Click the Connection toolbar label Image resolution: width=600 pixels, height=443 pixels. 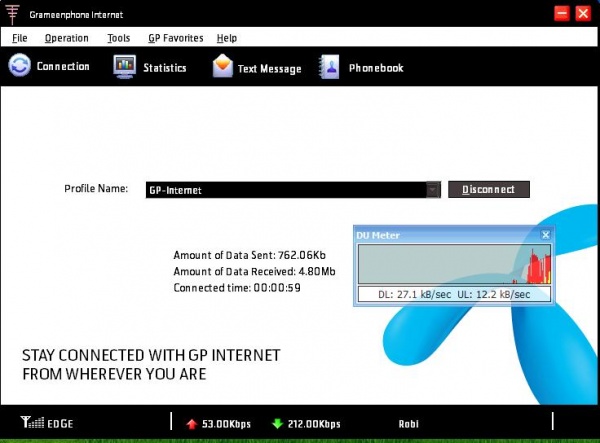[63, 66]
